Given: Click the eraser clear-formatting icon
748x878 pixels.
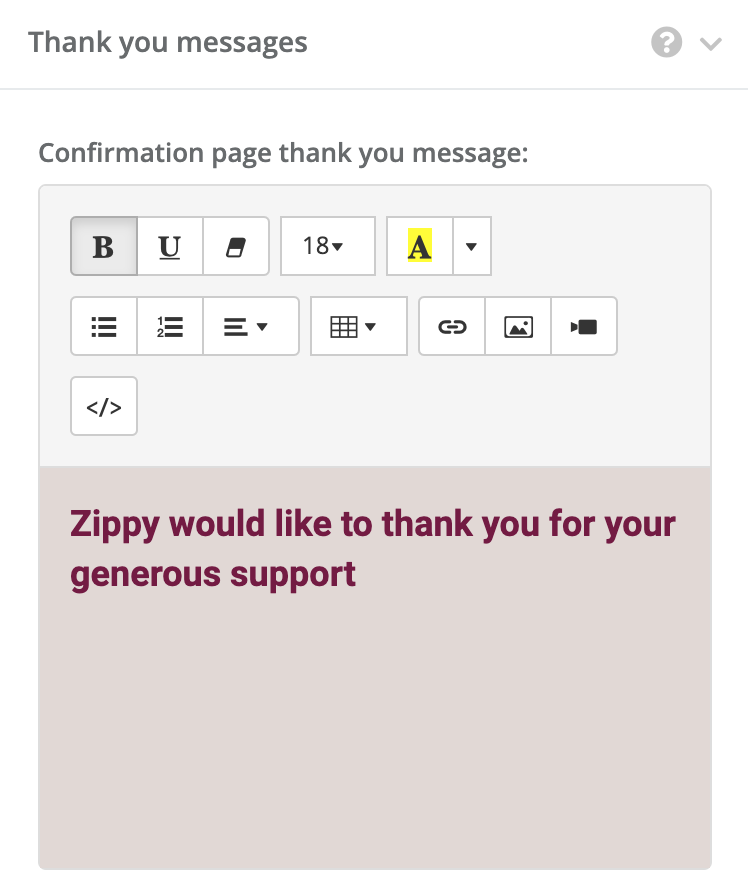Looking at the screenshot, I should [x=236, y=246].
